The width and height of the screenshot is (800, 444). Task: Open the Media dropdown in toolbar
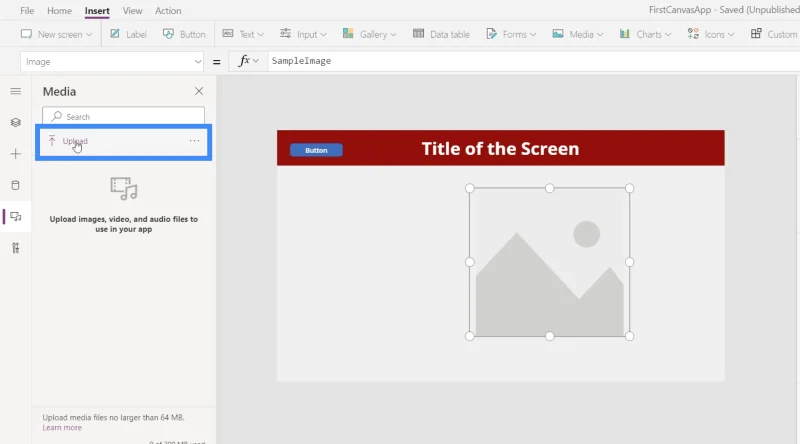[x=578, y=34]
